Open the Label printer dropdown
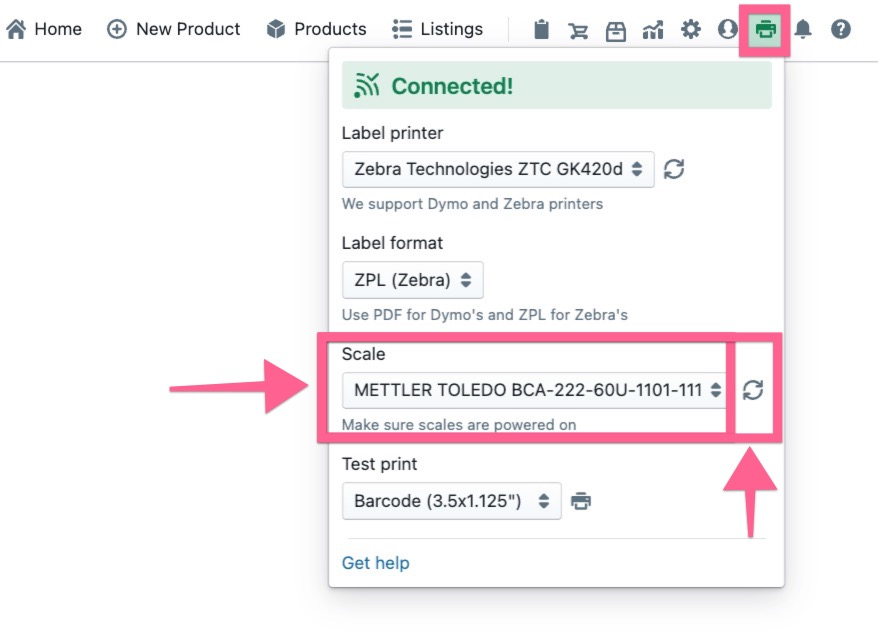The image size is (878, 632). click(497, 169)
